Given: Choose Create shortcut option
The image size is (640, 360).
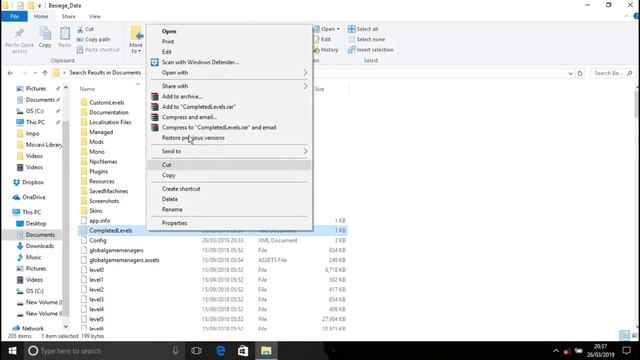Looking at the screenshot, I should pos(230,189).
